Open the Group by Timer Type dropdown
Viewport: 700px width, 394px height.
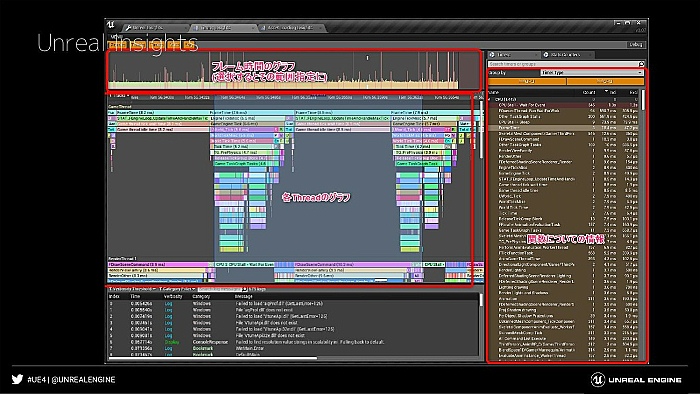click(x=592, y=72)
